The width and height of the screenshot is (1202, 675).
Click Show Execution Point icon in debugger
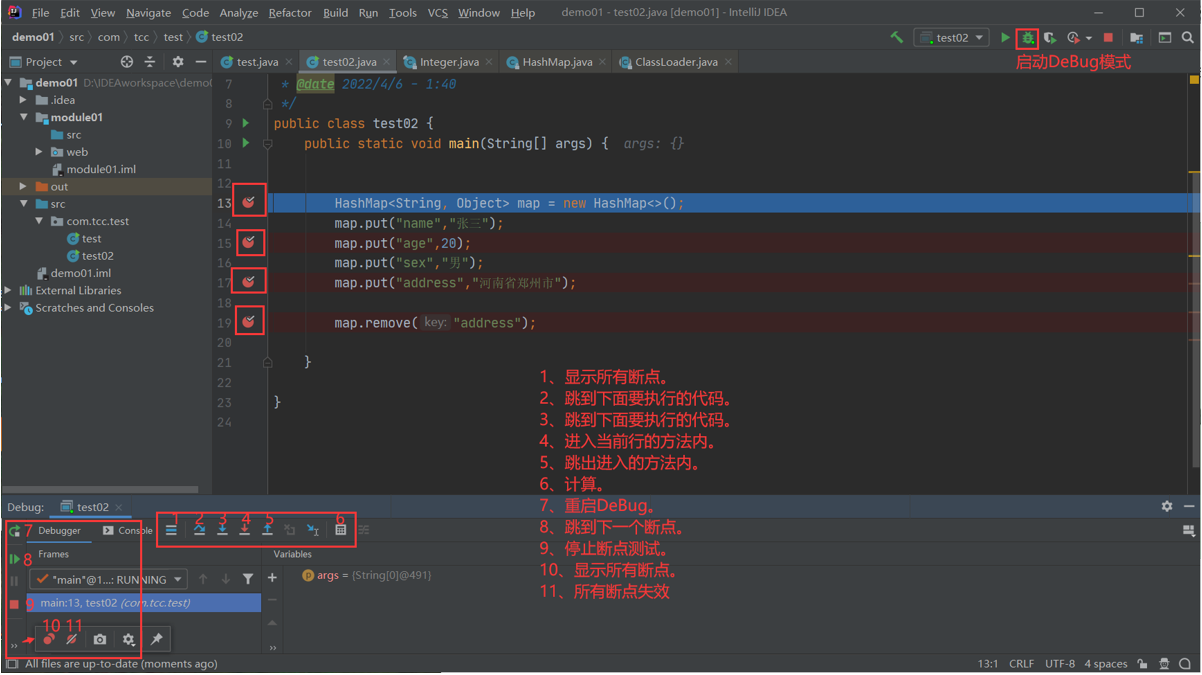pyautogui.click(x=171, y=530)
